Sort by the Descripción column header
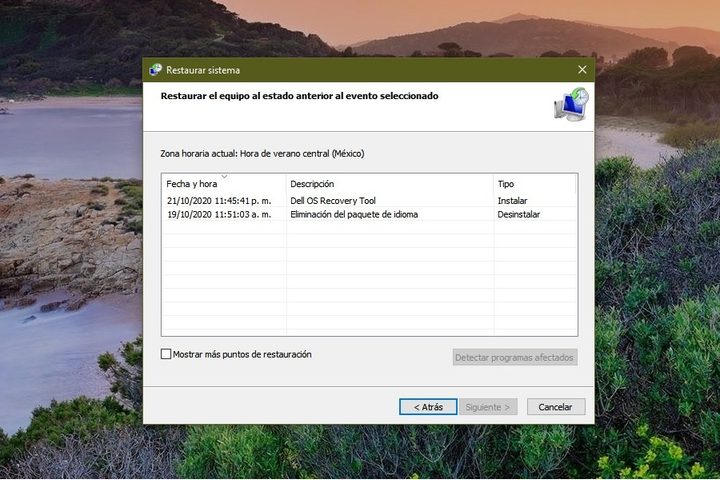 pyautogui.click(x=312, y=184)
